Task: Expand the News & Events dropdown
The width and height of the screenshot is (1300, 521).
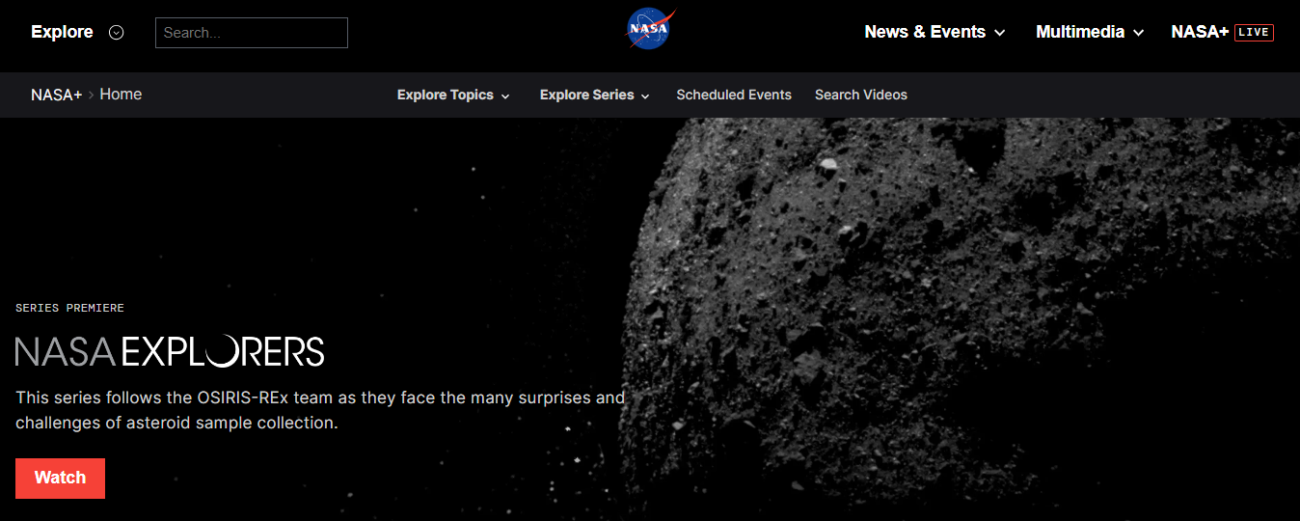Action: point(934,32)
